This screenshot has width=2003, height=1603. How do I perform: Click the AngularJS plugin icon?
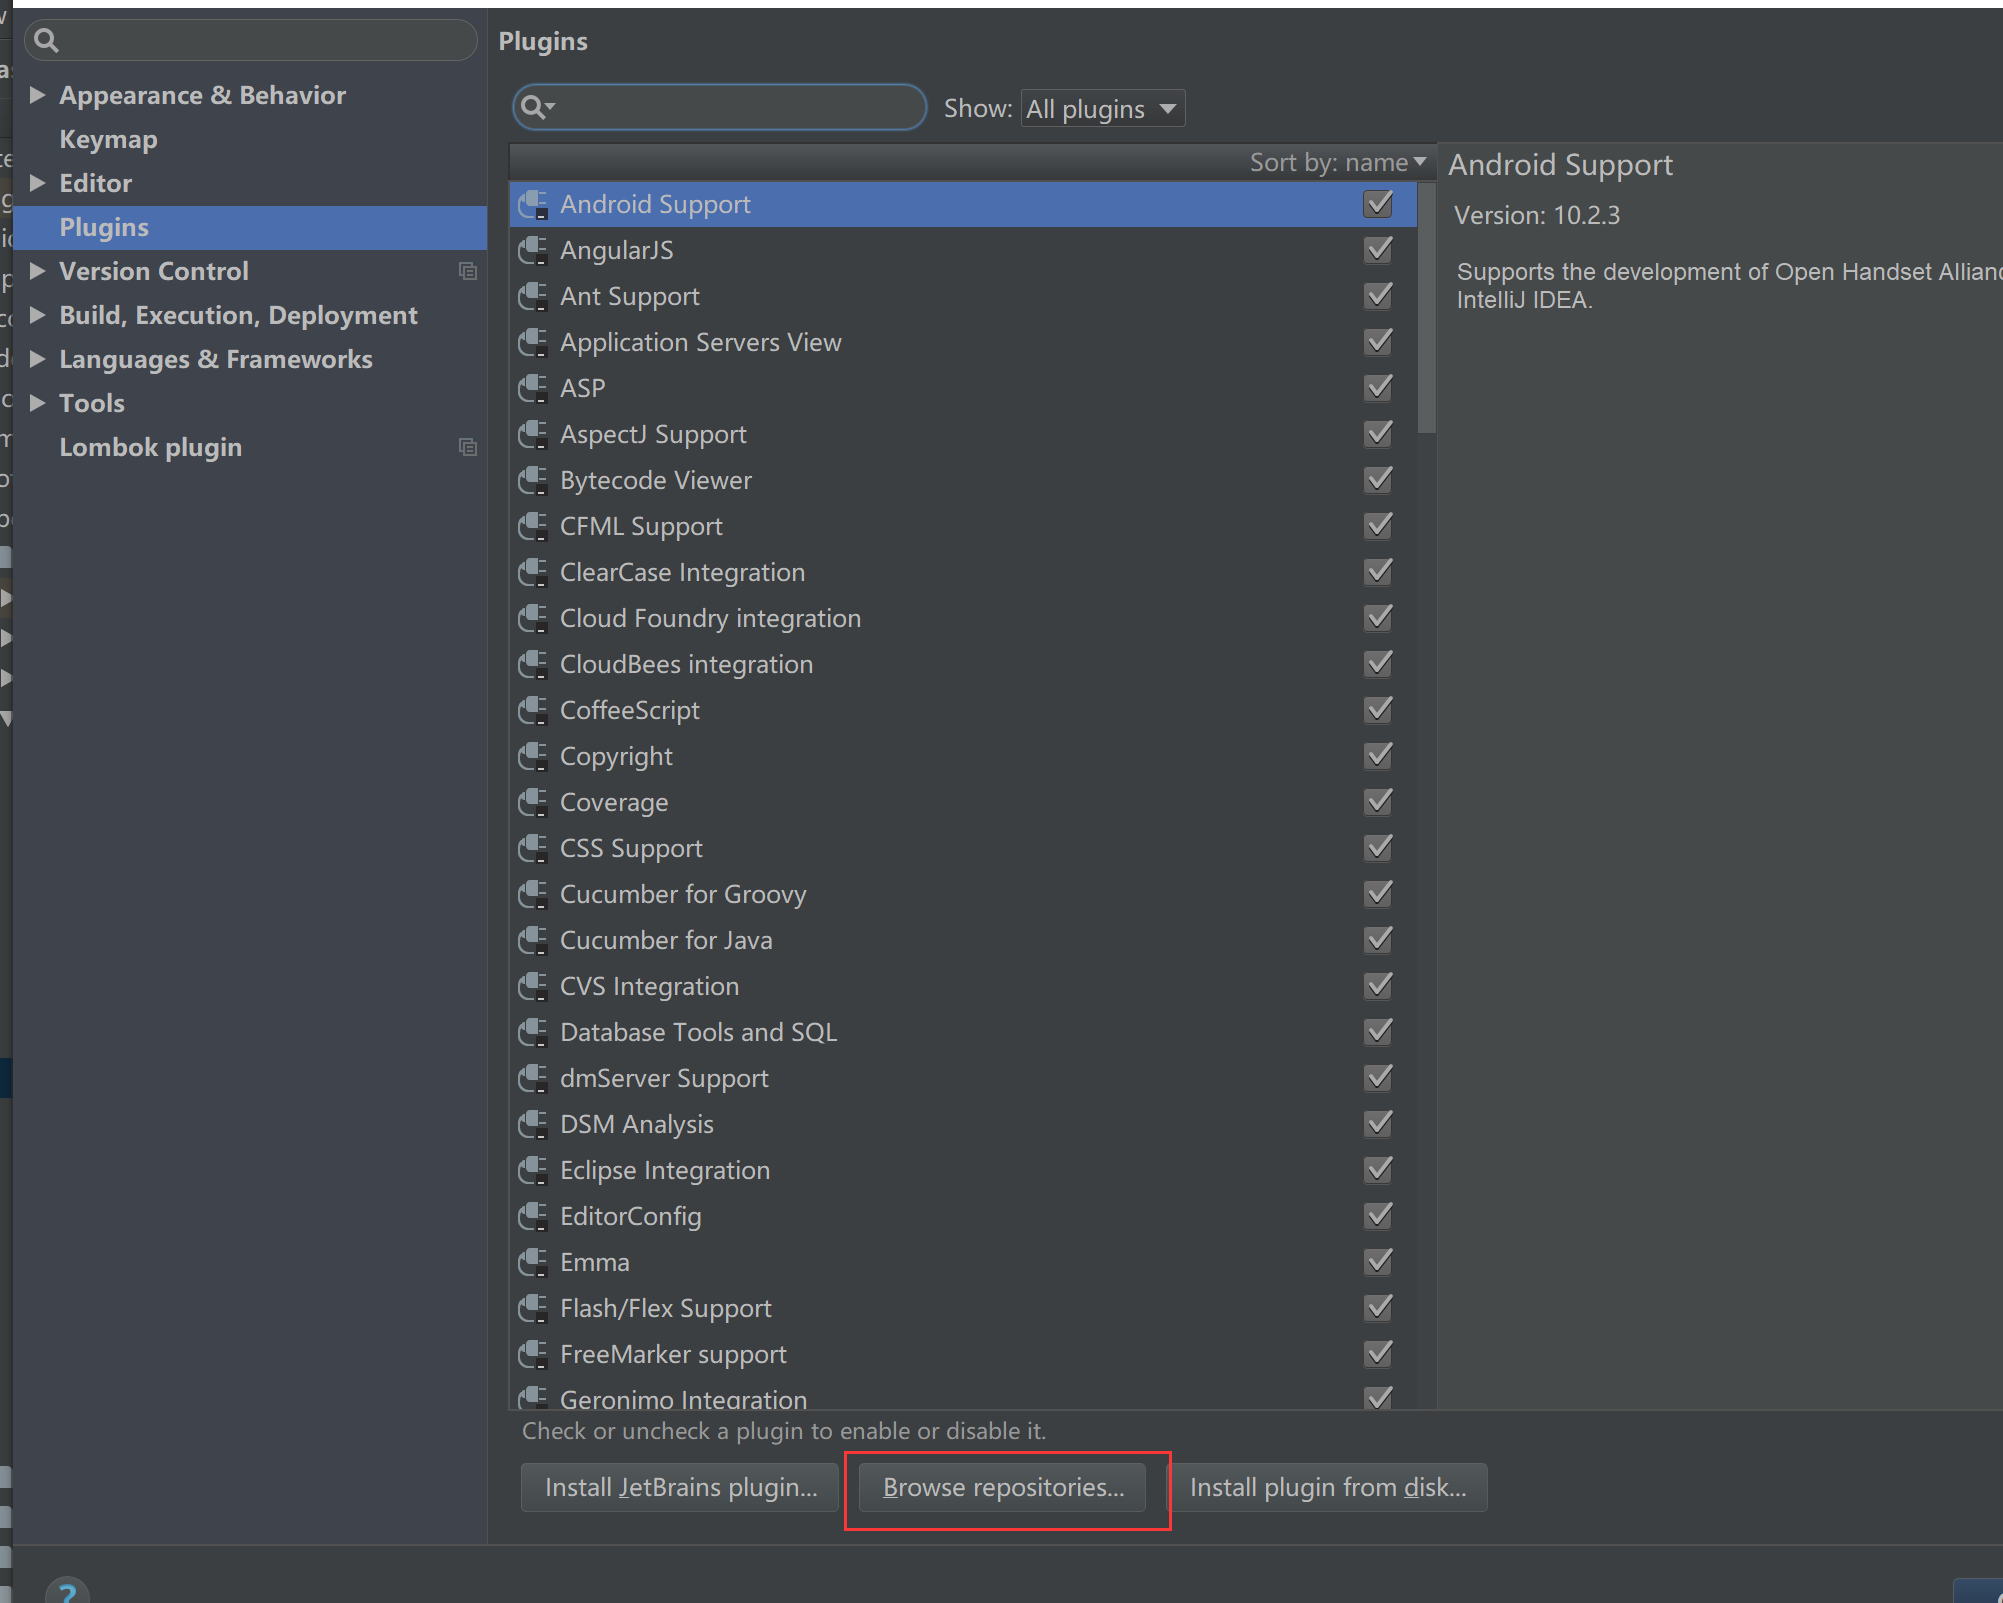tap(533, 250)
